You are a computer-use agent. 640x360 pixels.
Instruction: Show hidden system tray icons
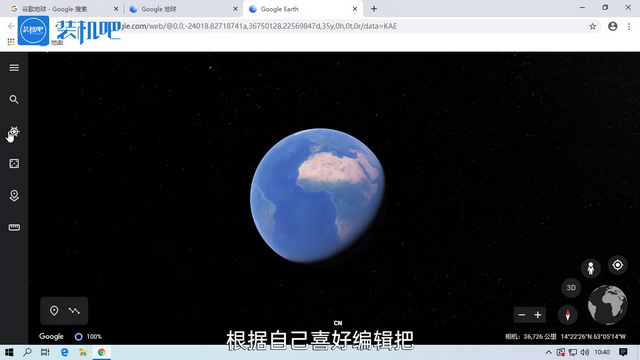click(x=549, y=352)
